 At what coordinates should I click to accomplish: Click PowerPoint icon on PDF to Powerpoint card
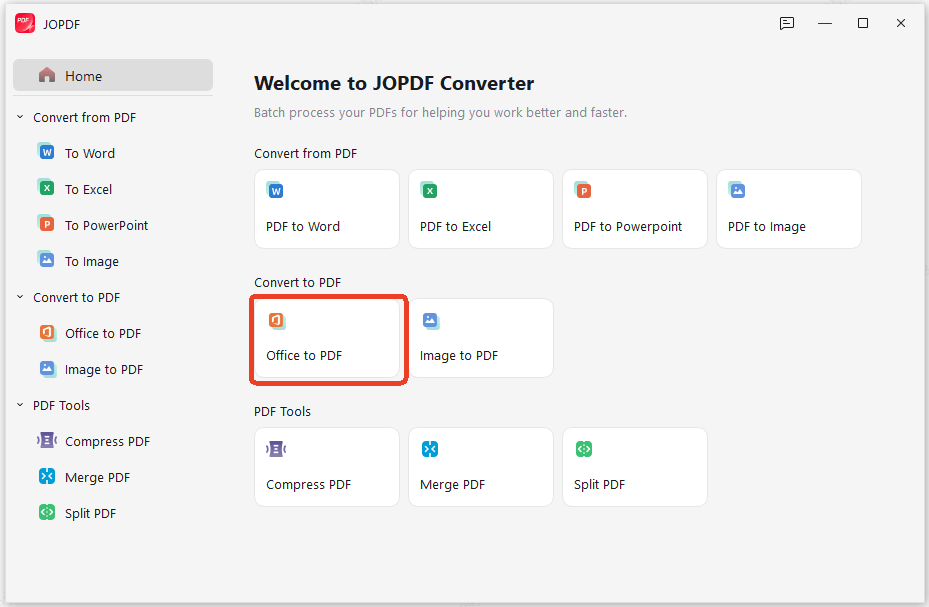584,190
